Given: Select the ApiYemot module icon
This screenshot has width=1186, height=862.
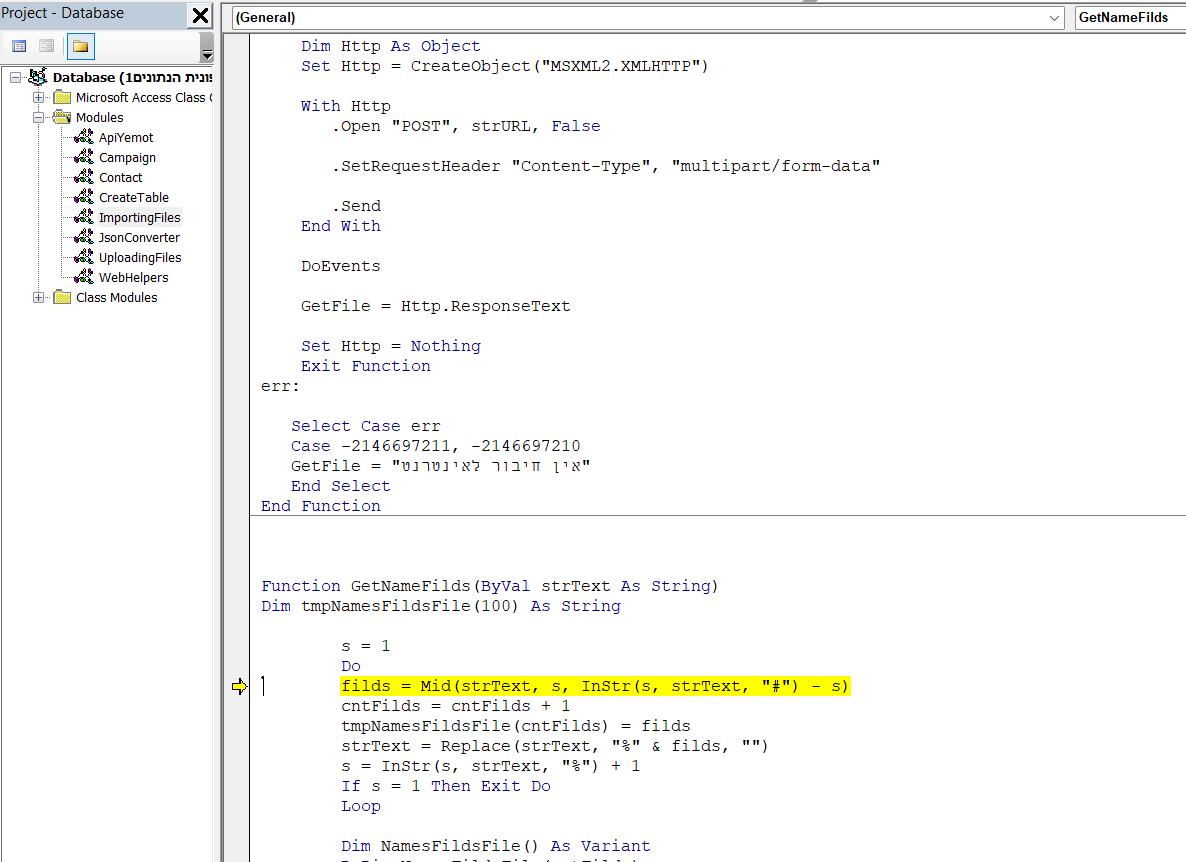Looking at the screenshot, I should coord(84,138).
